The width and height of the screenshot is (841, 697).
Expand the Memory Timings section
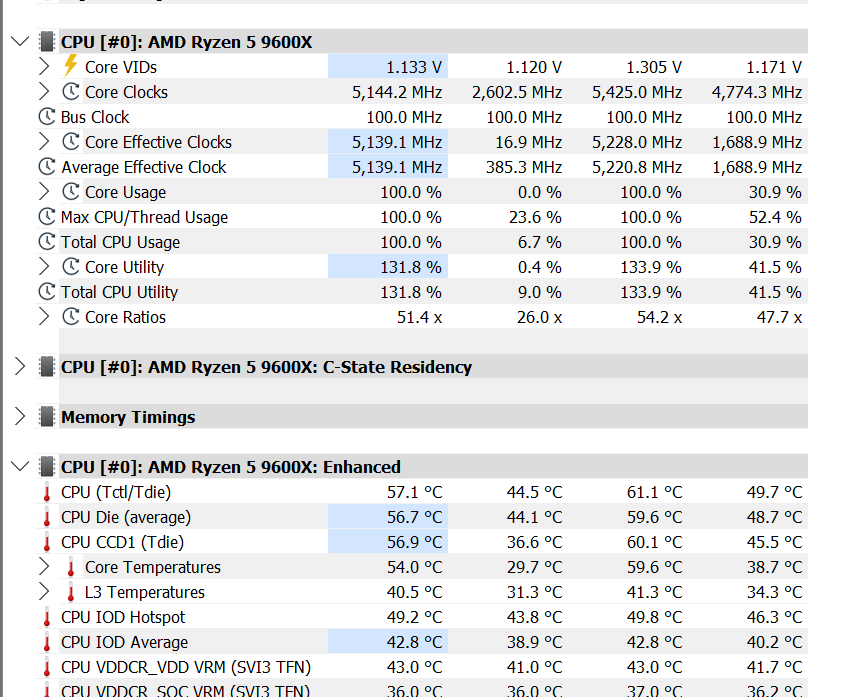click(20, 417)
